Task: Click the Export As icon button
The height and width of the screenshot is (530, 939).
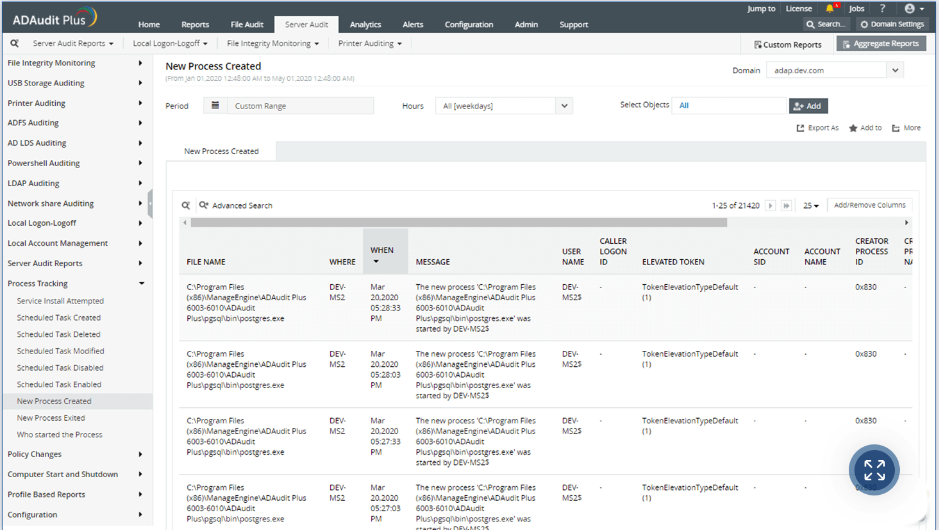Action: click(x=817, y=128)
